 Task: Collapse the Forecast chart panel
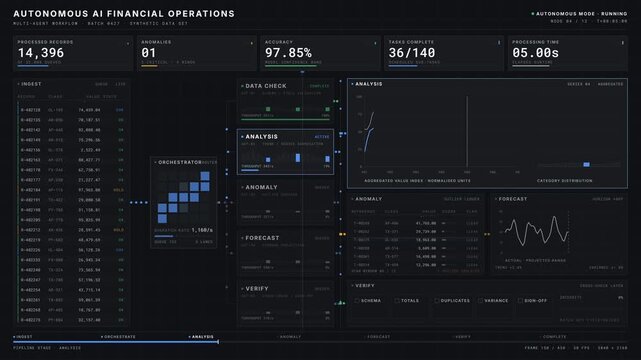coord(496,199)
